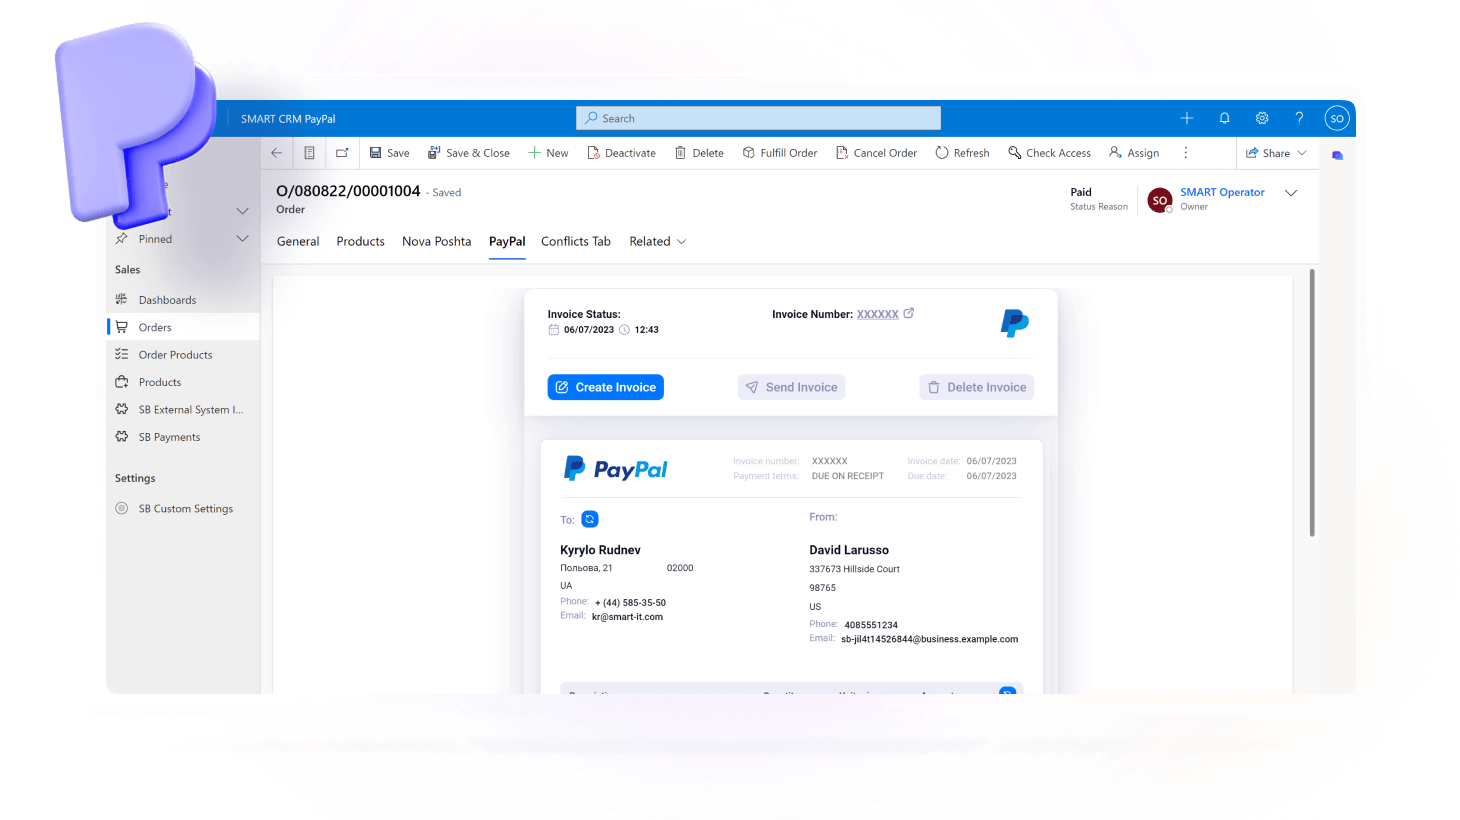Click the plus icon in top bar

click(1187, 118)
